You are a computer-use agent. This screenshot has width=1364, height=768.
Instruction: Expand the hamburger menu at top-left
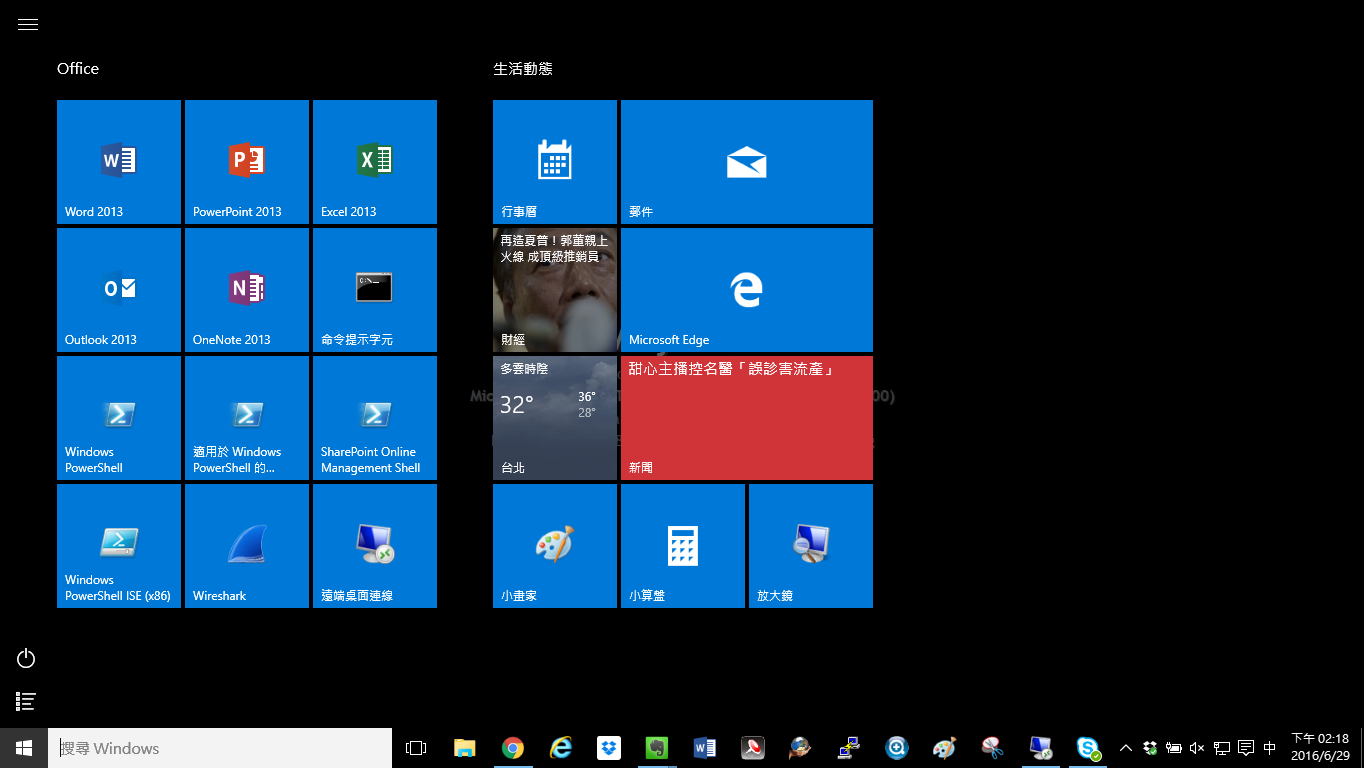point(28,25)
